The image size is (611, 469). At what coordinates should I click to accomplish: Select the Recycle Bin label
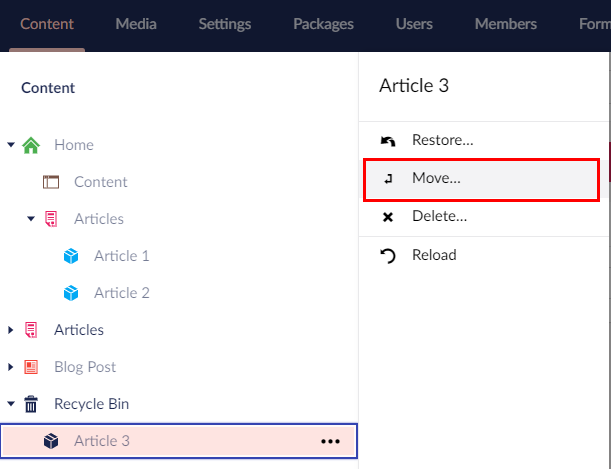click(91, 404)
